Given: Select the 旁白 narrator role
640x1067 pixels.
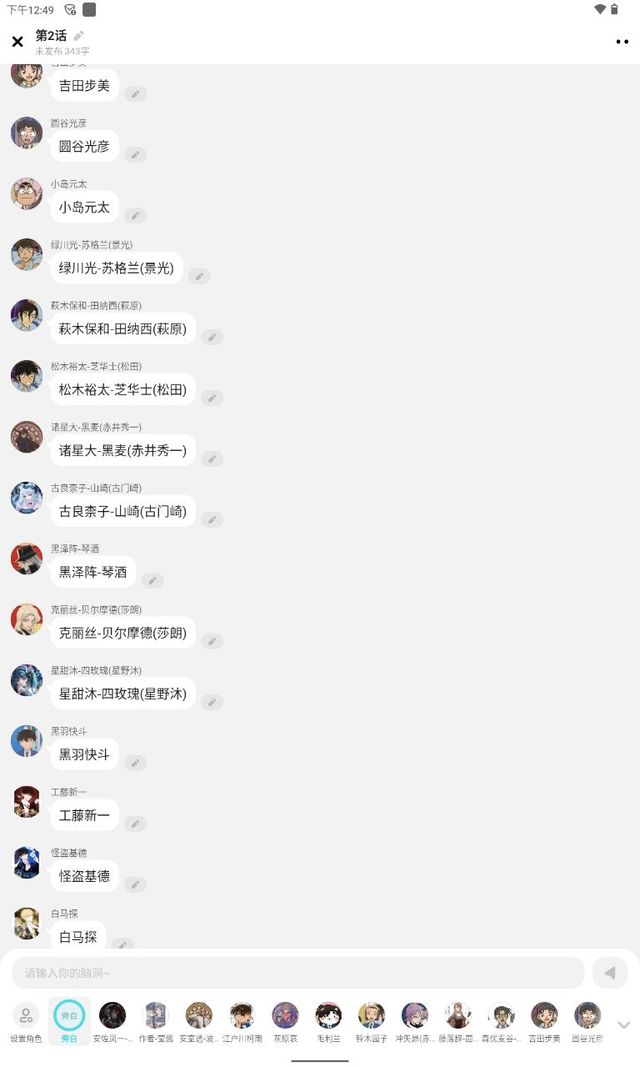Looking at the screenshot, I should tap(69, 1022).
